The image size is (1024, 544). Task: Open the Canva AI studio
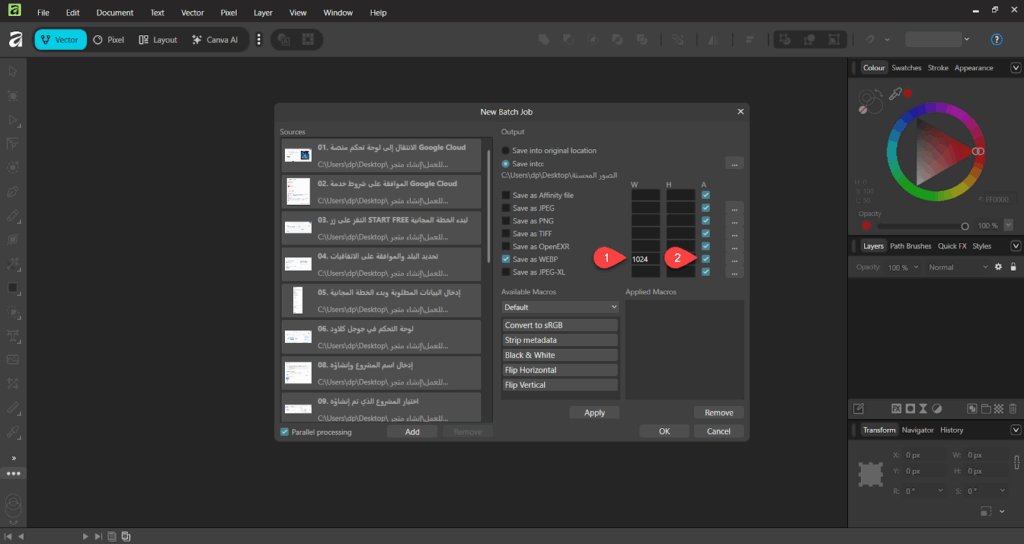coord(214,40)
